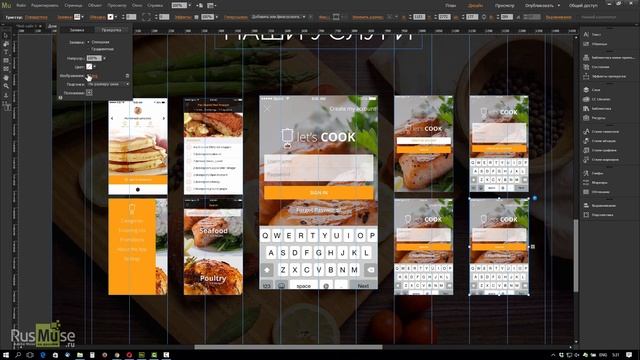Open Windows Start menu
Viewport: 640px width, 360px height.
(6, 355)
